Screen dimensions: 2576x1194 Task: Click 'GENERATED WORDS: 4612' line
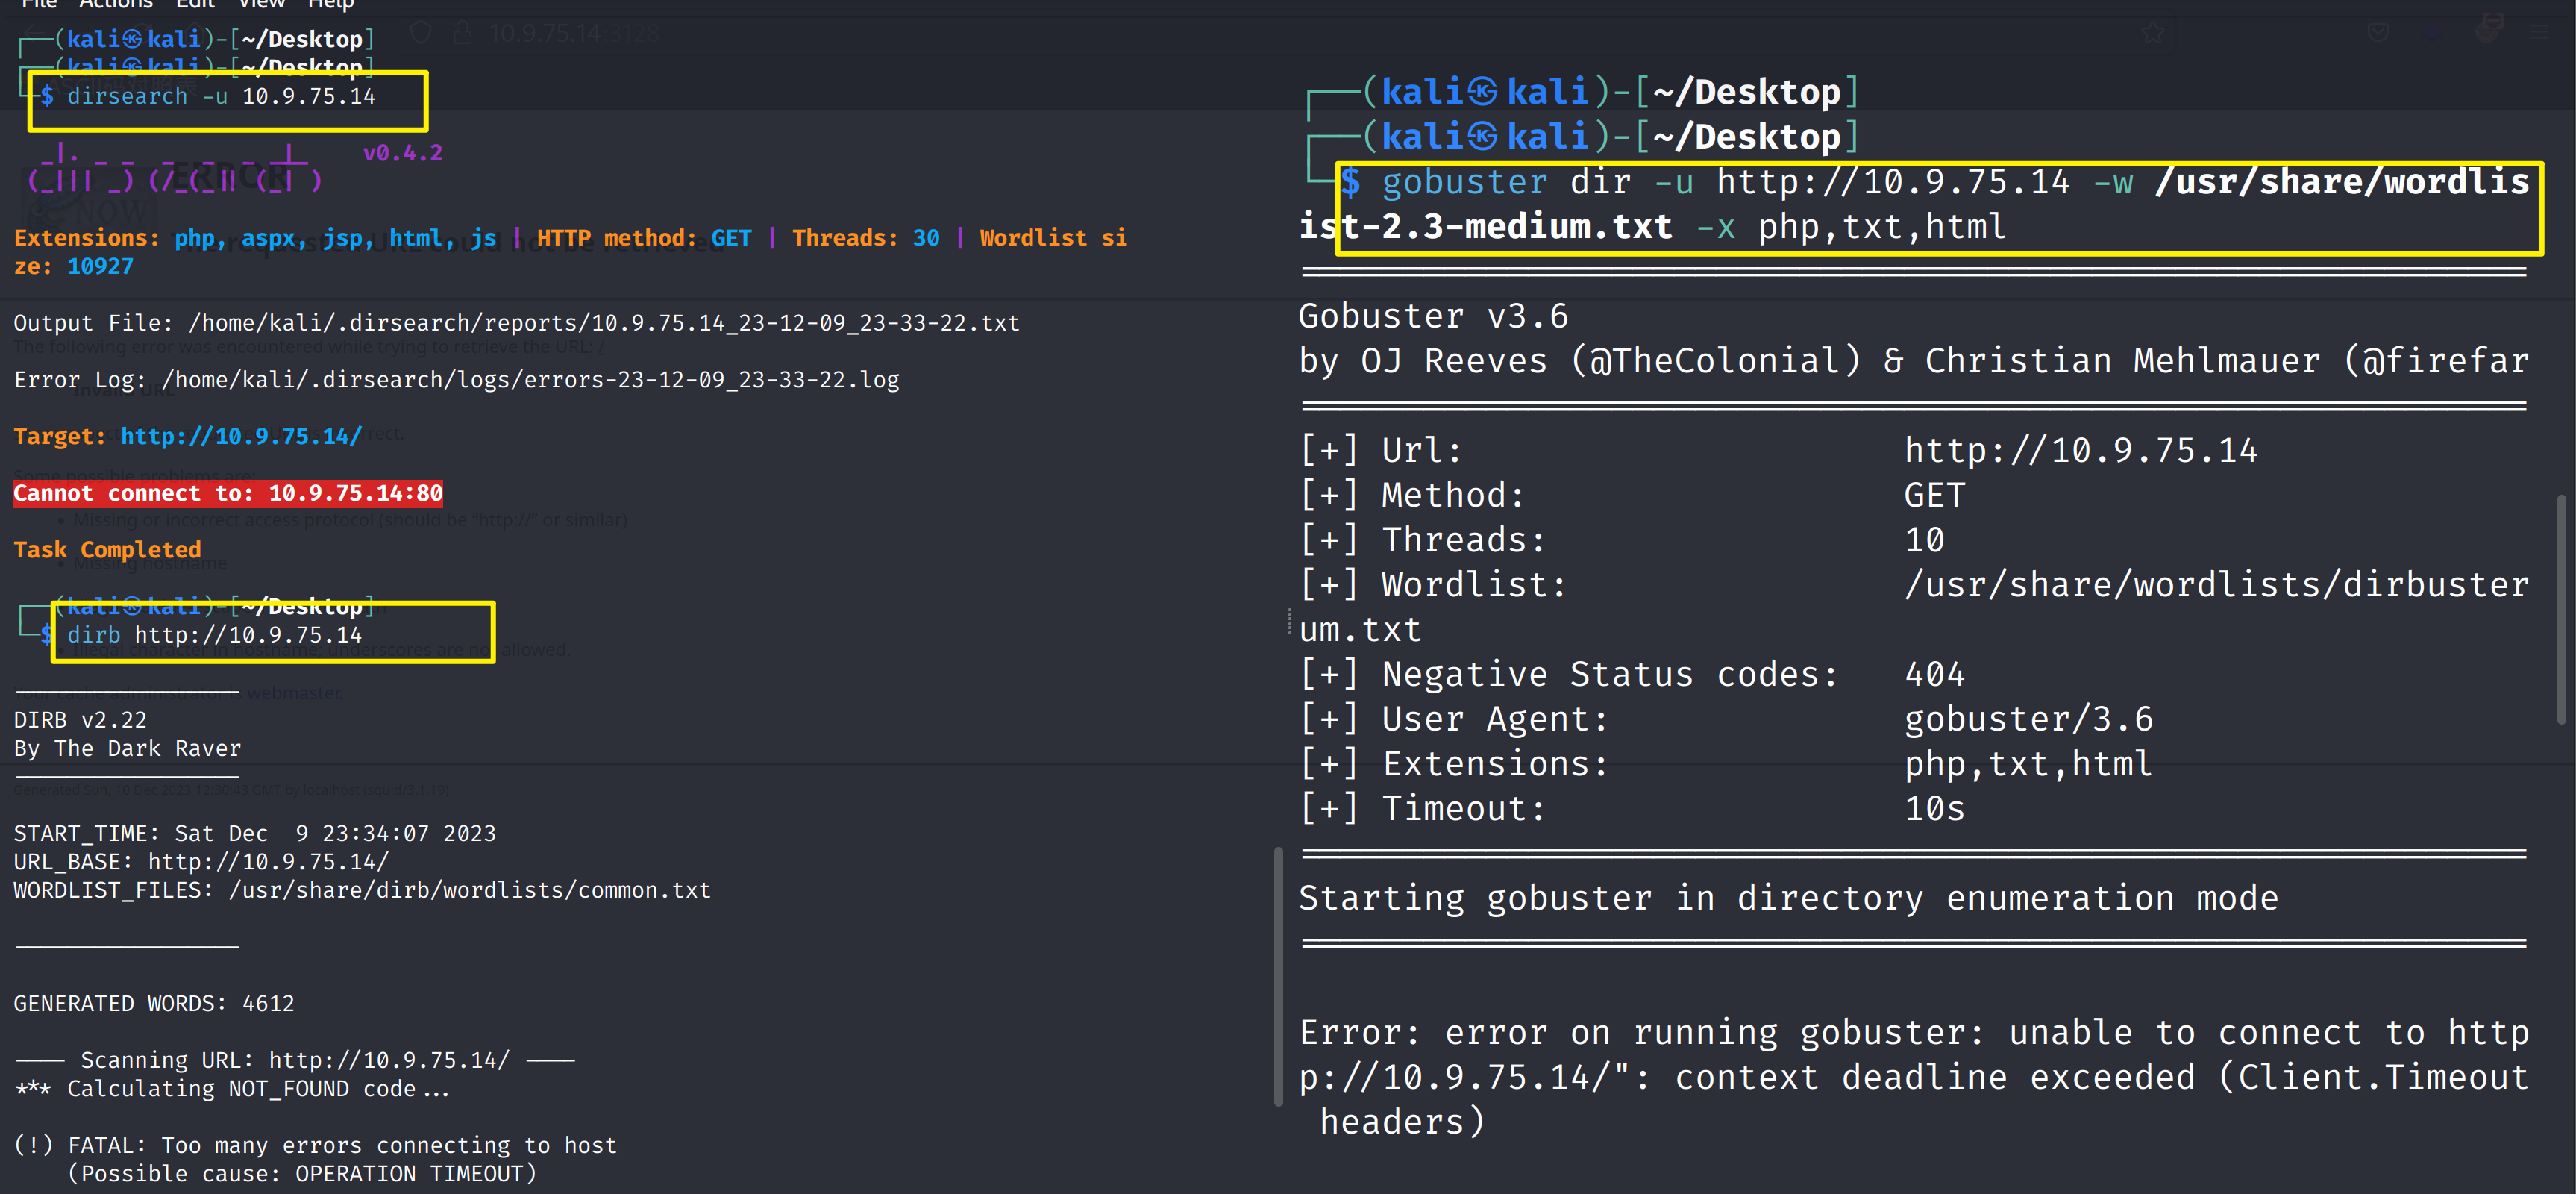click(x=154, y=1004)
